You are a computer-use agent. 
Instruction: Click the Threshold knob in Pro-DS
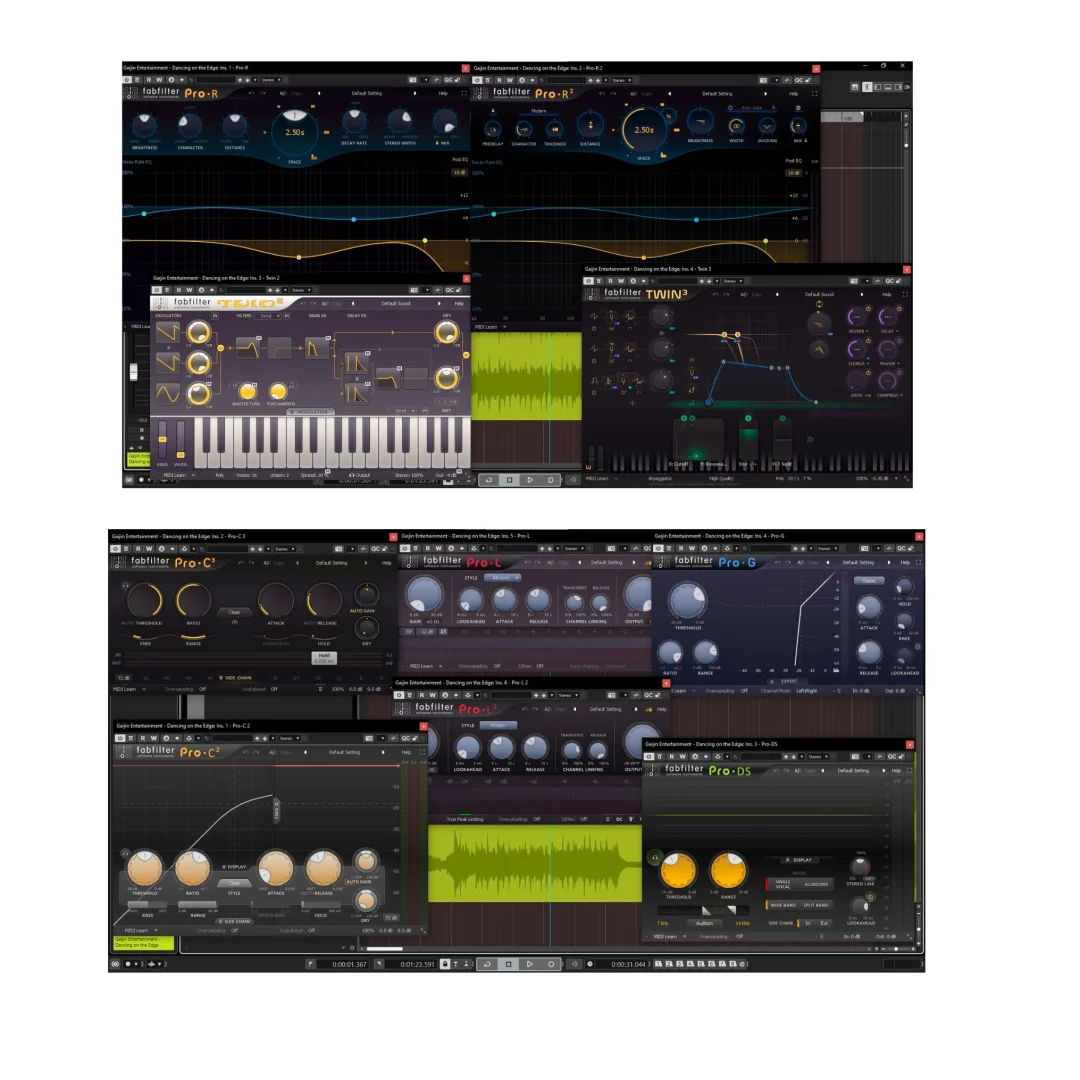[678, 870]
